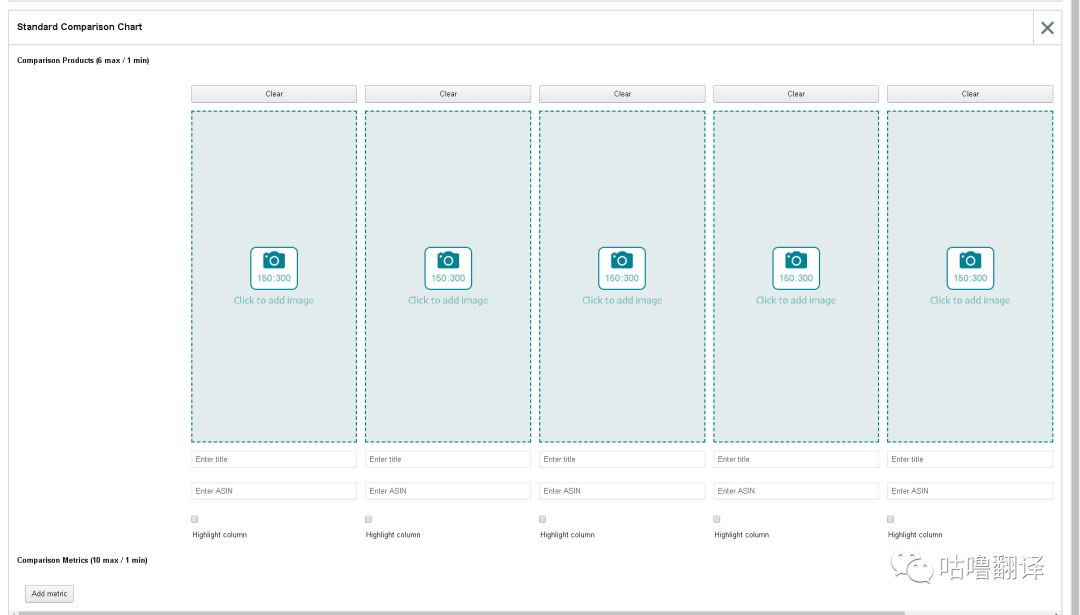Screen dimensions: 1080x615
Task: Click the camera icon in the third product column
Action: point(622,261)
